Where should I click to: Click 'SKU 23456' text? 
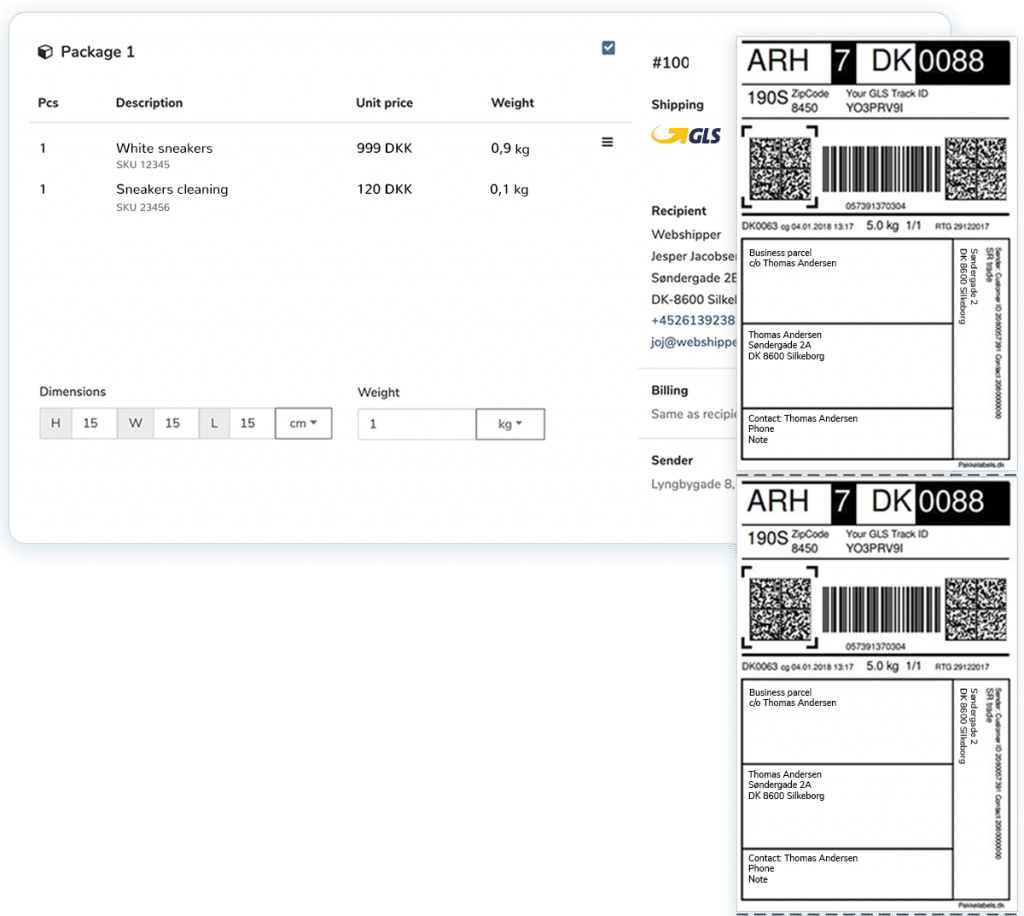click(x=143, y=207)
